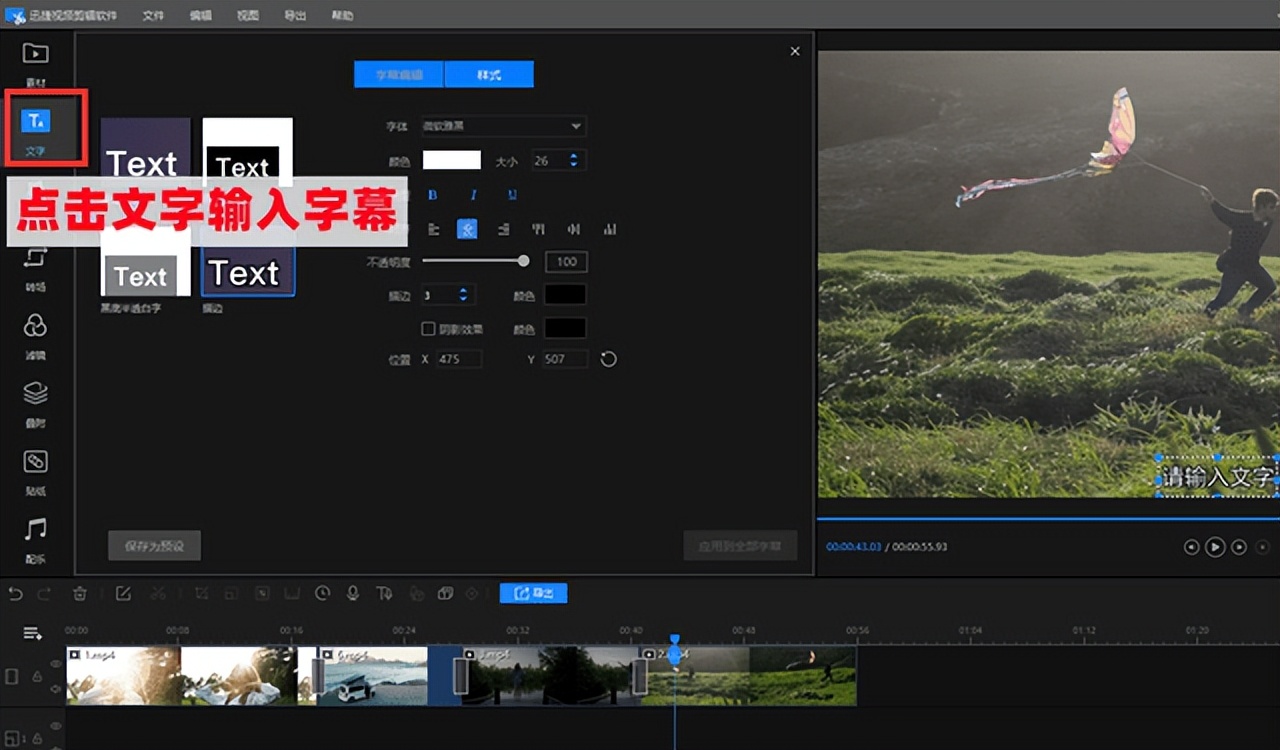Click the blue 导出 export button
The image size is (1280, 750).
pos(533,593)
